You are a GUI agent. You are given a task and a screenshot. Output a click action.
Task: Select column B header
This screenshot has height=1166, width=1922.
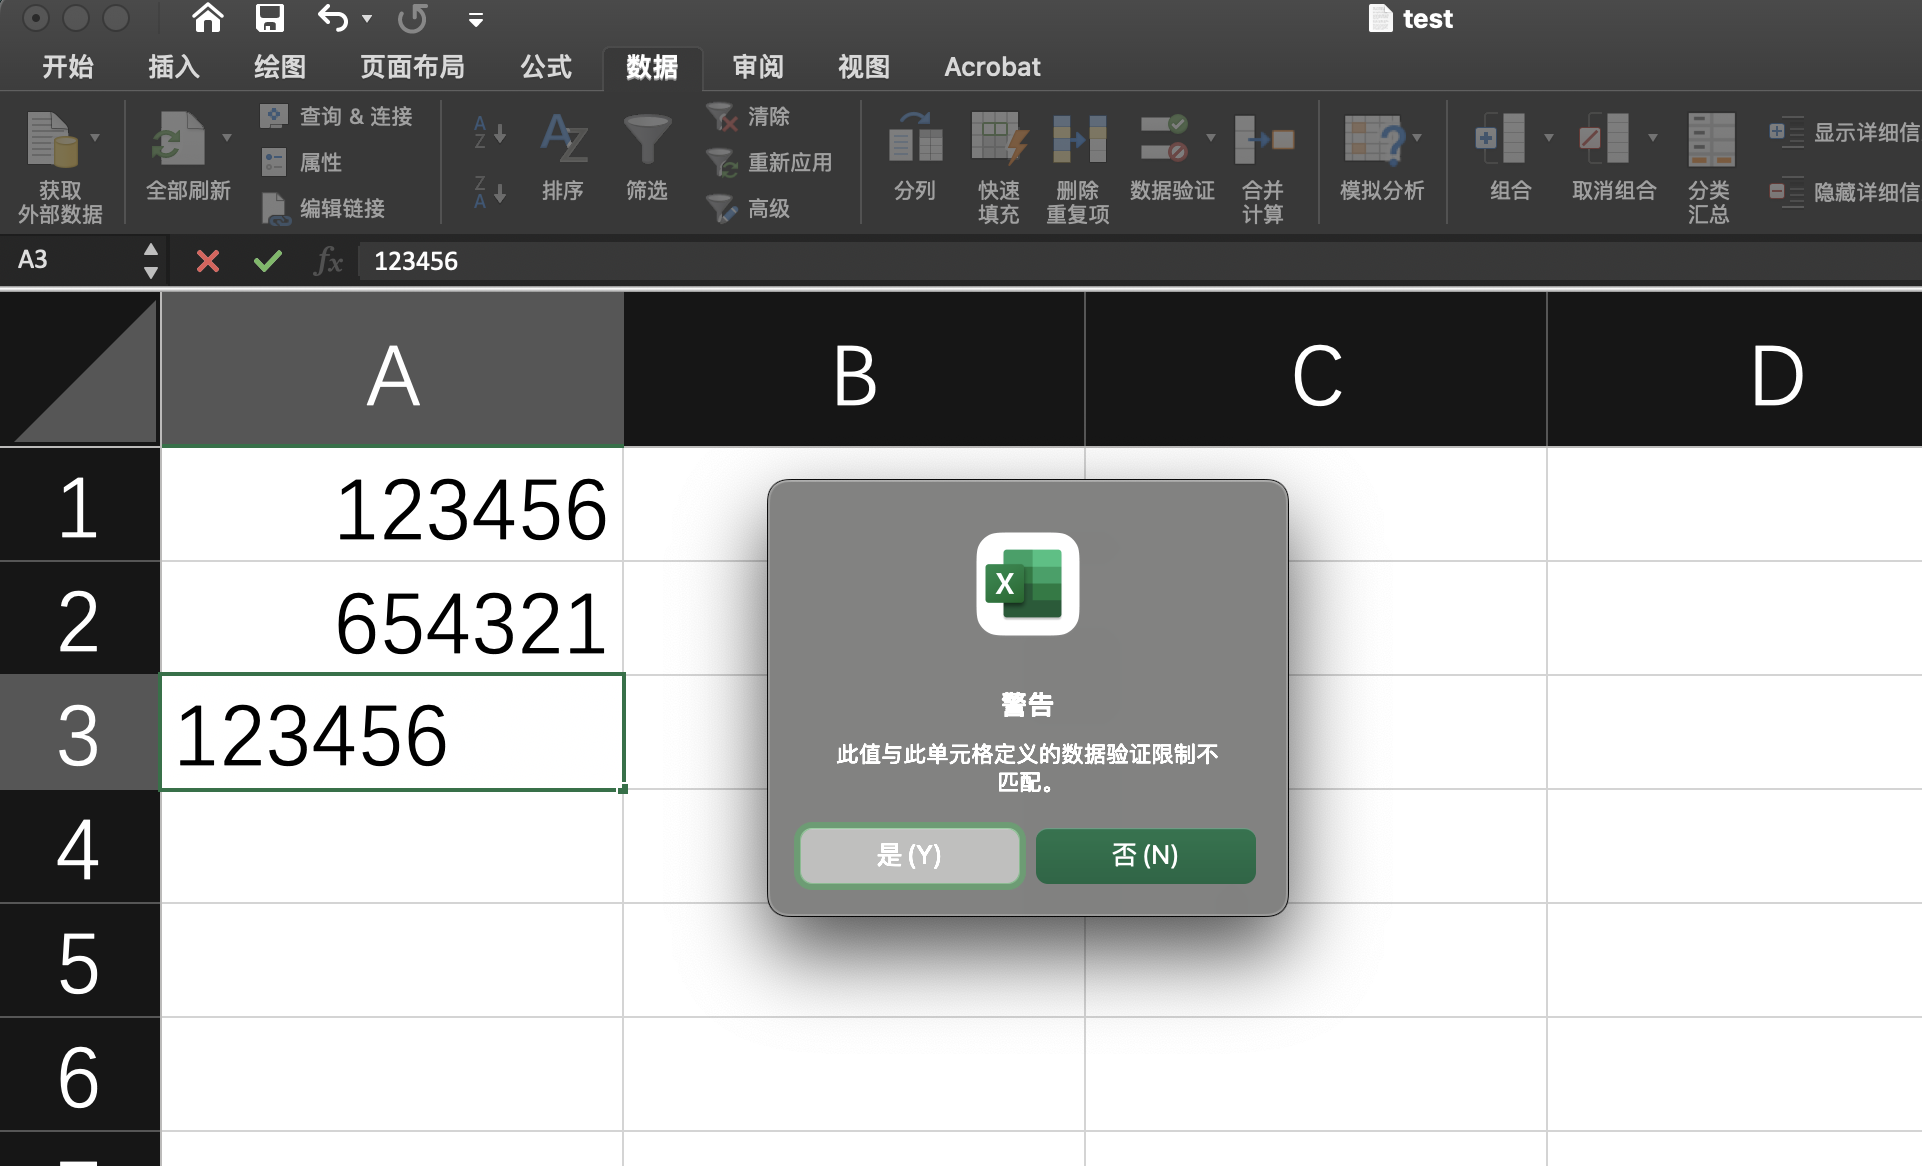pyautogui.click(x=855, y=370)
